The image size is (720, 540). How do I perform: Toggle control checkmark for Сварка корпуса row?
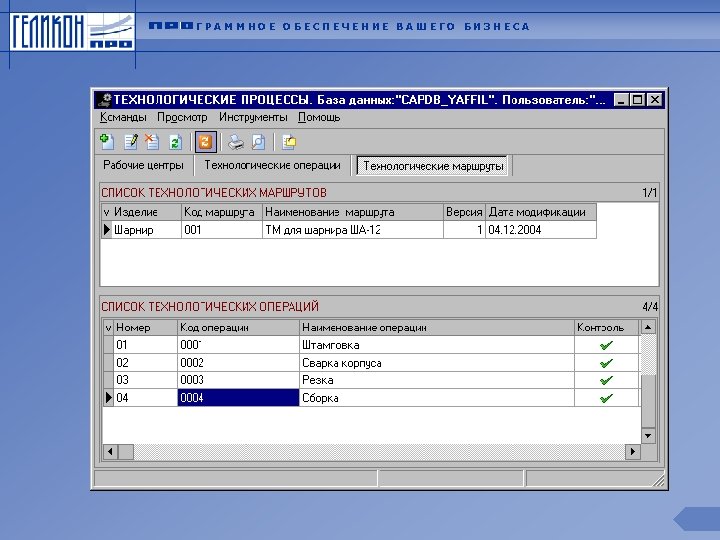607,363
